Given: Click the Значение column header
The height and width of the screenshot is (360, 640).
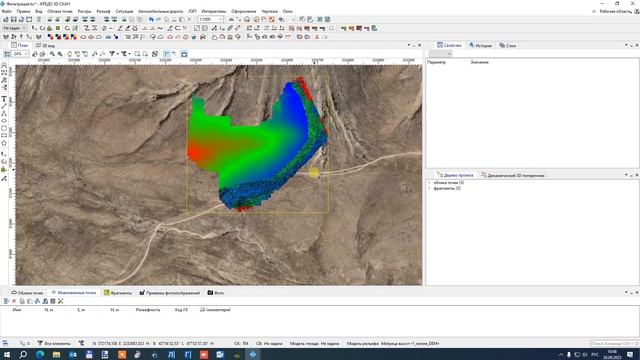Looking at the screenshot, I should [480, 62].
